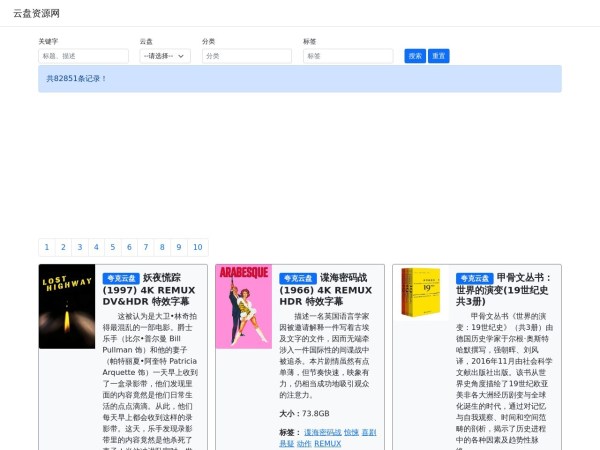Click 夸克云盘 badge on 谍海密码战 card

tap(298, 277)
